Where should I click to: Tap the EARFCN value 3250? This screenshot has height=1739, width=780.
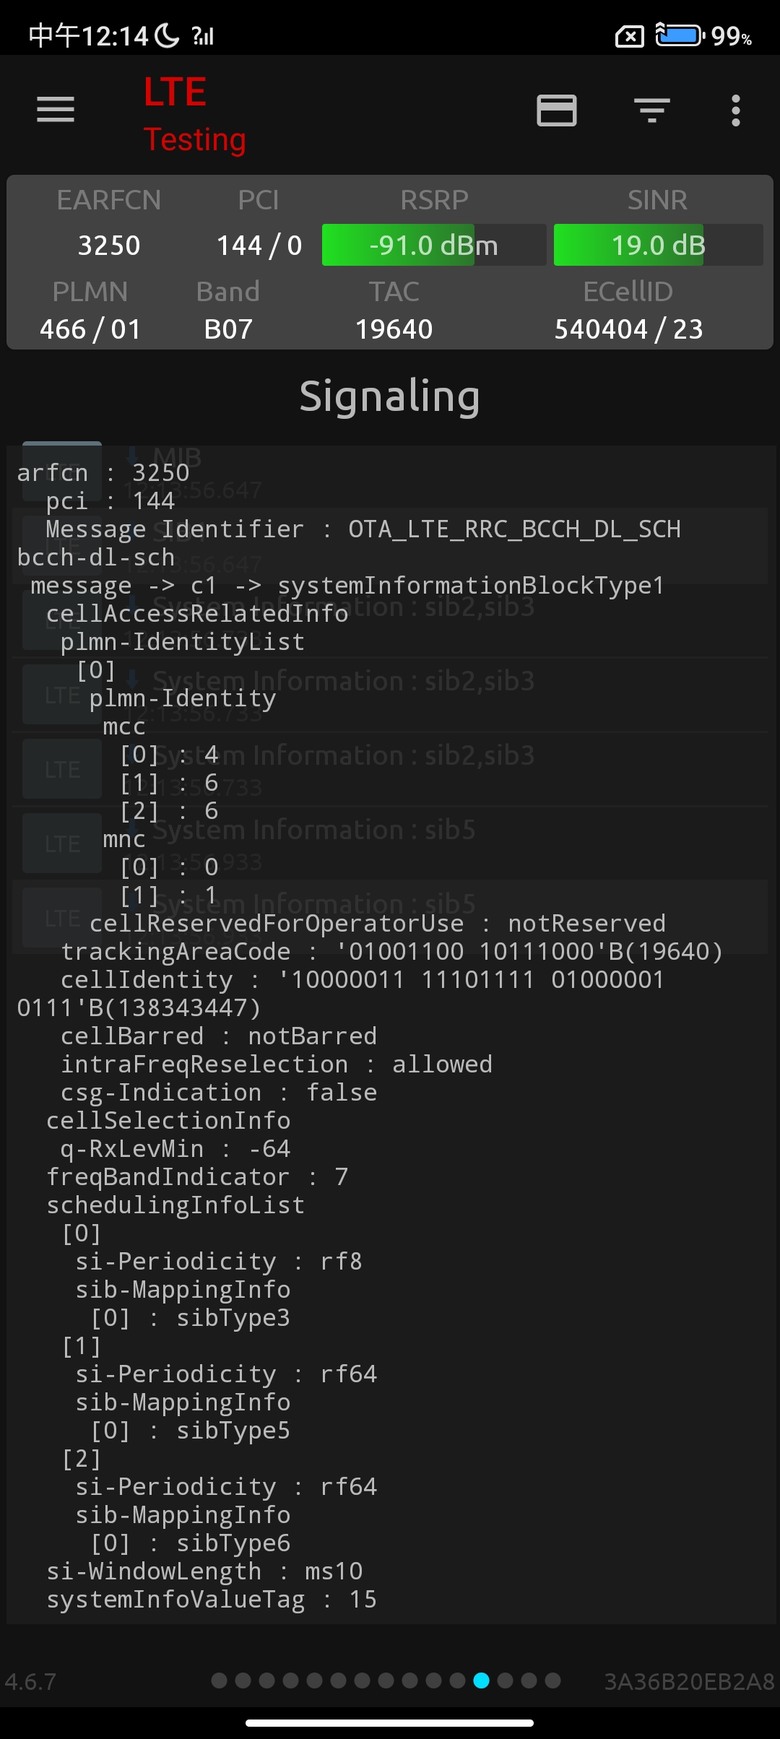coord(109,246)
